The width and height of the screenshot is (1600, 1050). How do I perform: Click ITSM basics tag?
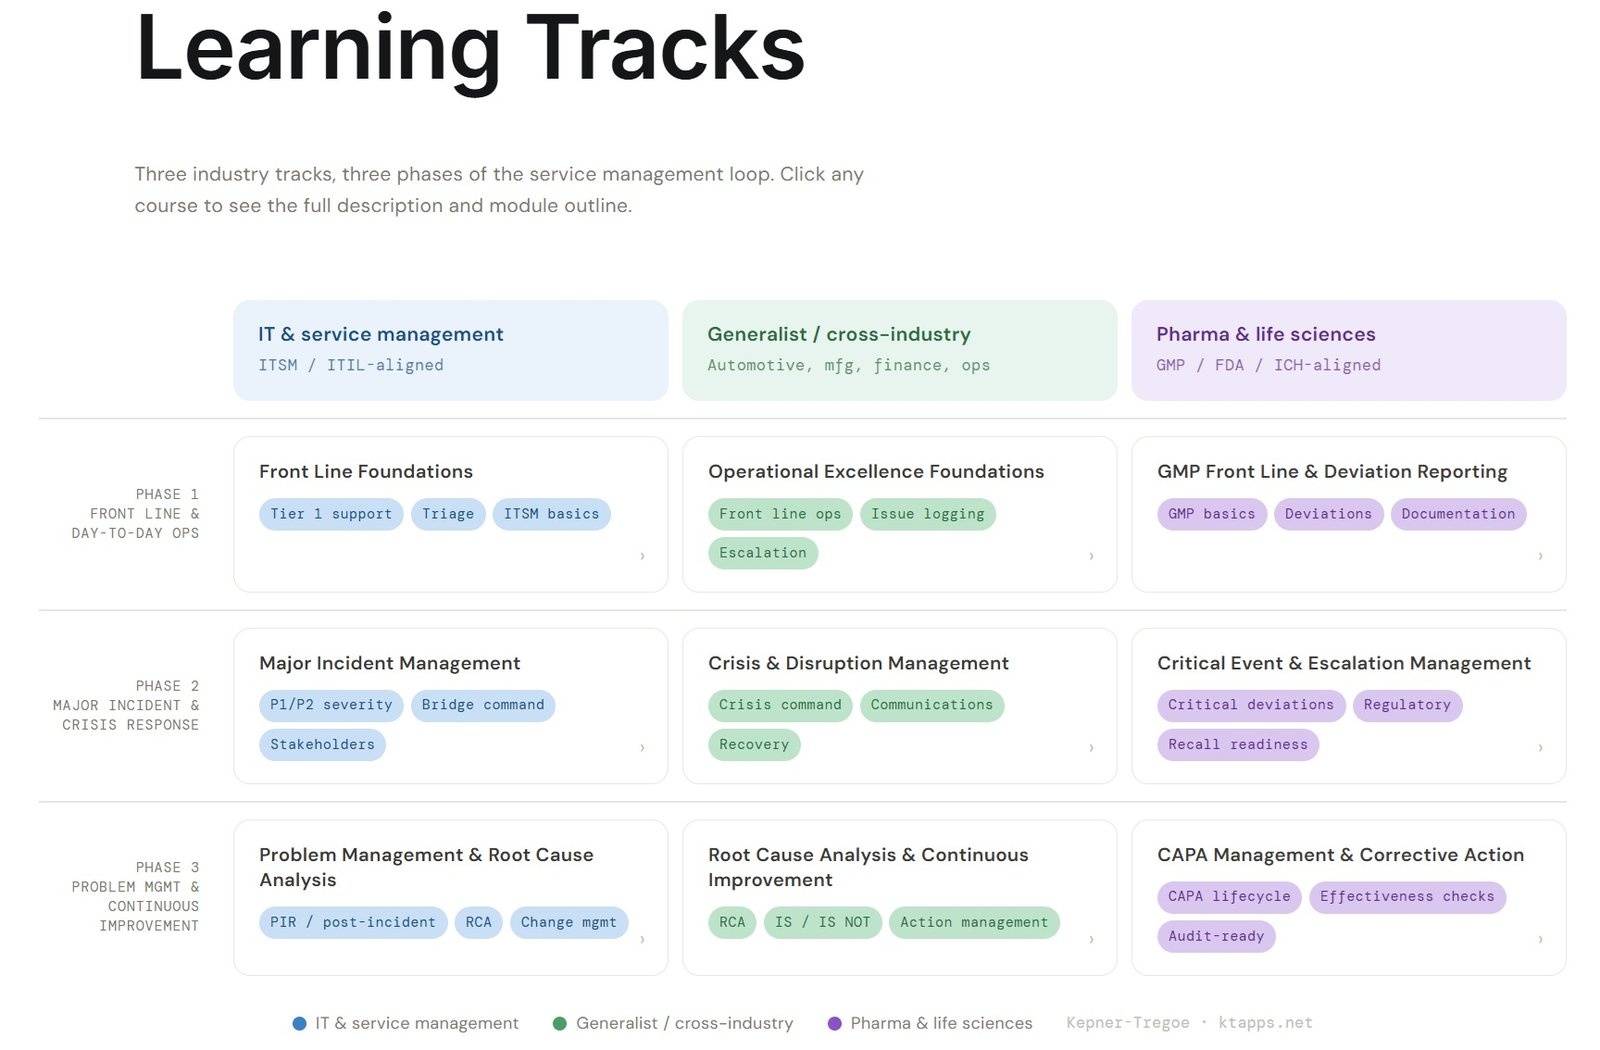click(x=551, y=514)
